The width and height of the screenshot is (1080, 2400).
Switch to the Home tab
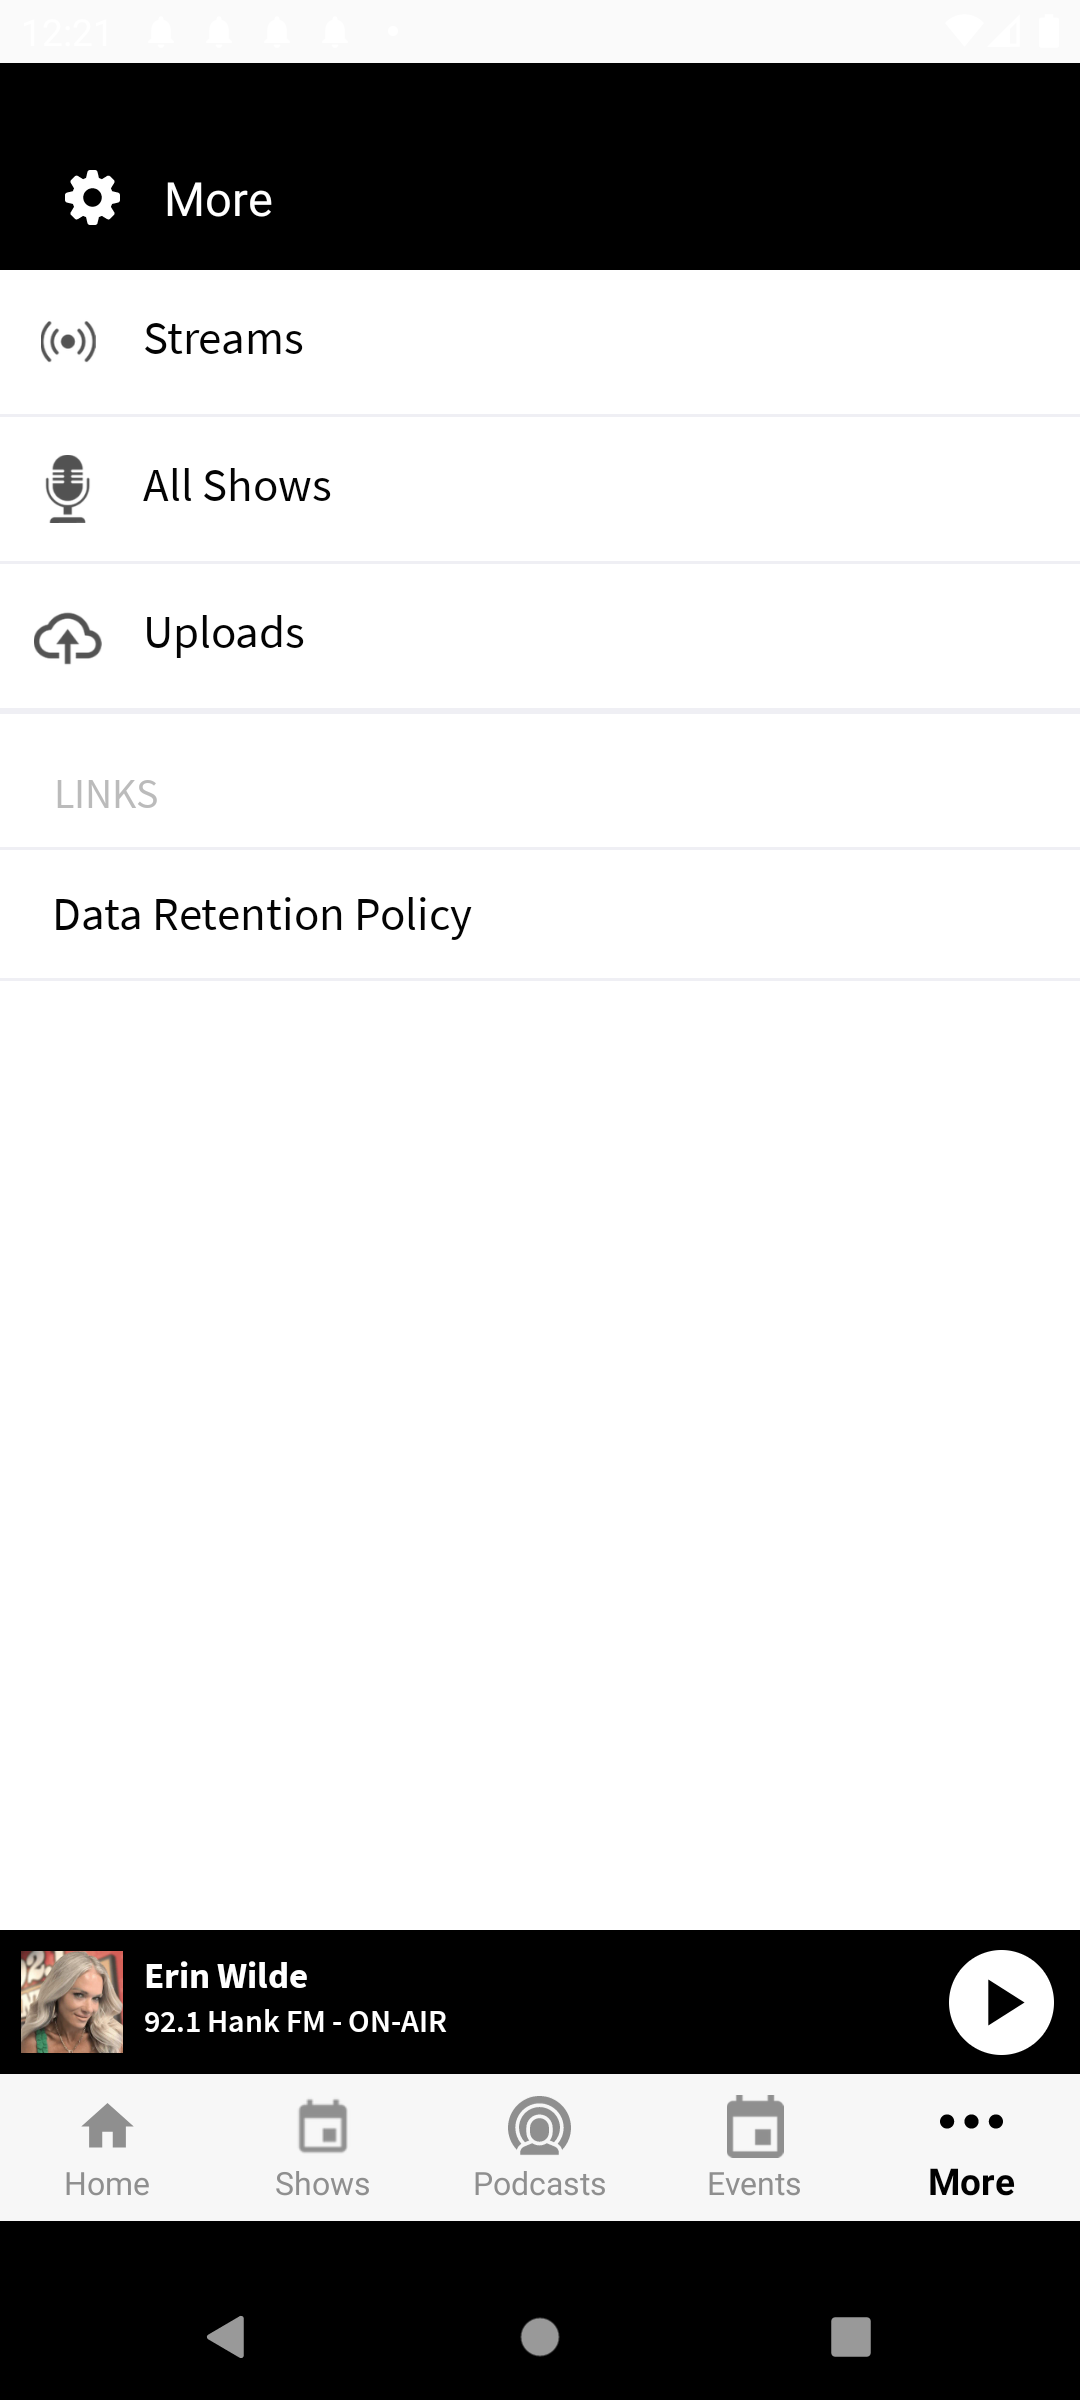pos(107,2148)
